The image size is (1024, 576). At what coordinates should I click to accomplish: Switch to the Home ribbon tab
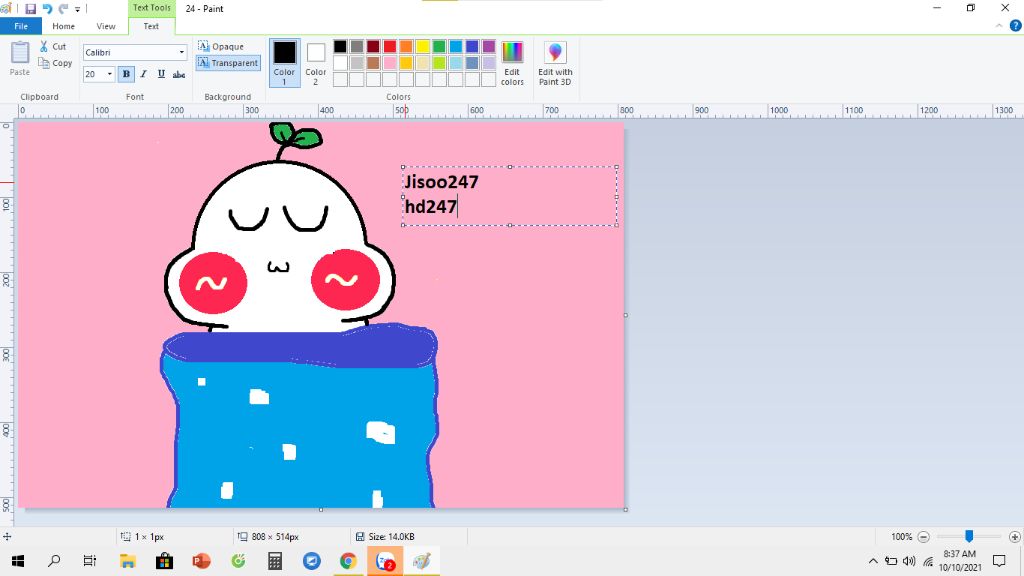(x=63, y=26)
